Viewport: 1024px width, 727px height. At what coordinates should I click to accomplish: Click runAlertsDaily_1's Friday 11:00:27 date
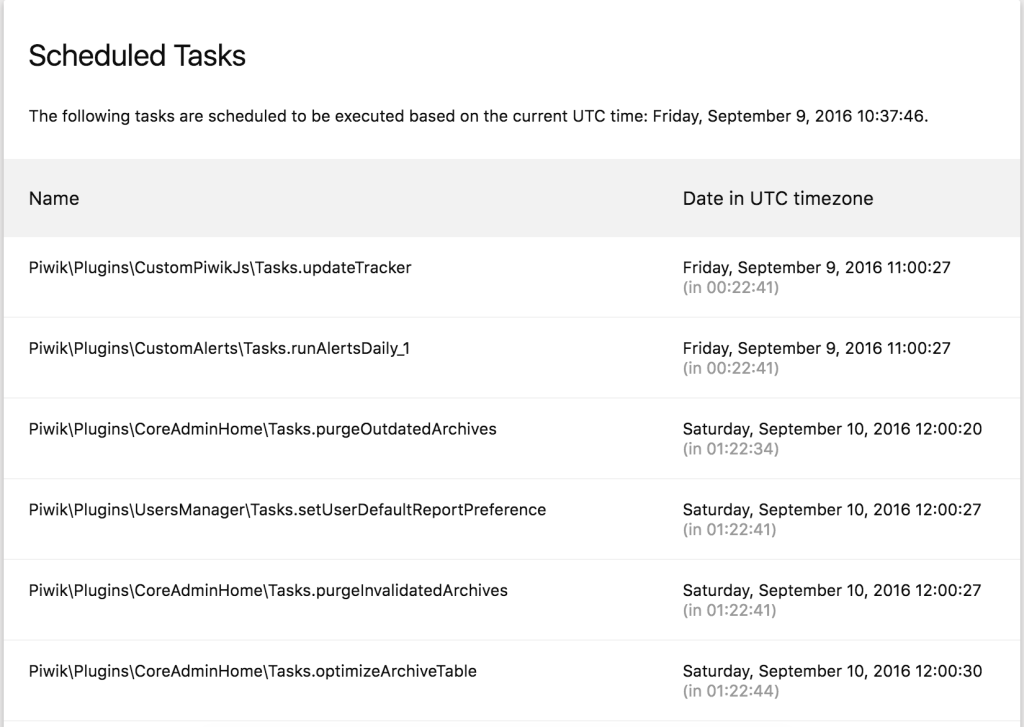pyautogui.click(x=816, y=349)
